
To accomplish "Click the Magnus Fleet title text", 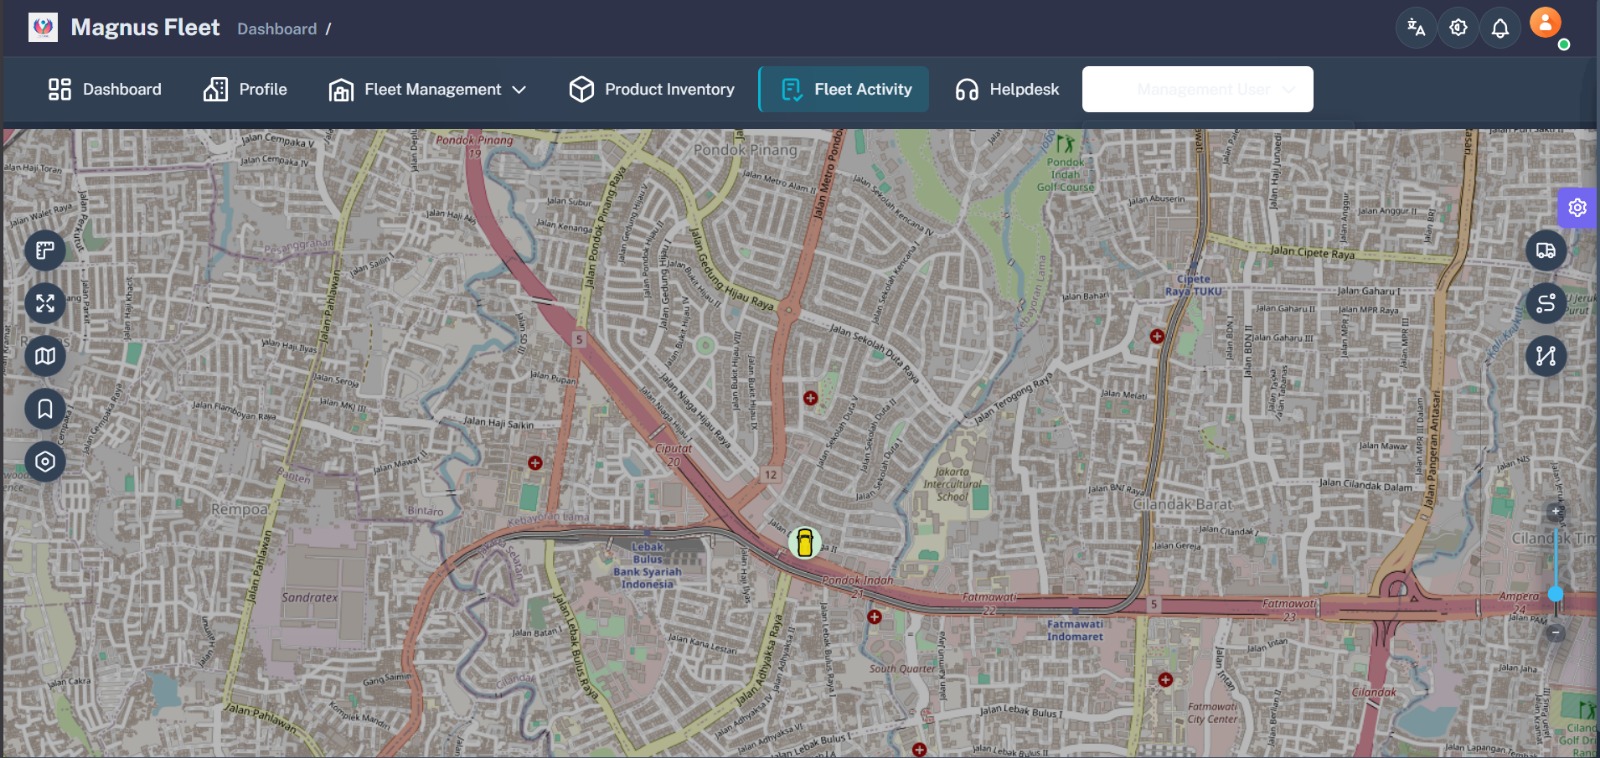I will tap(145, 27).
